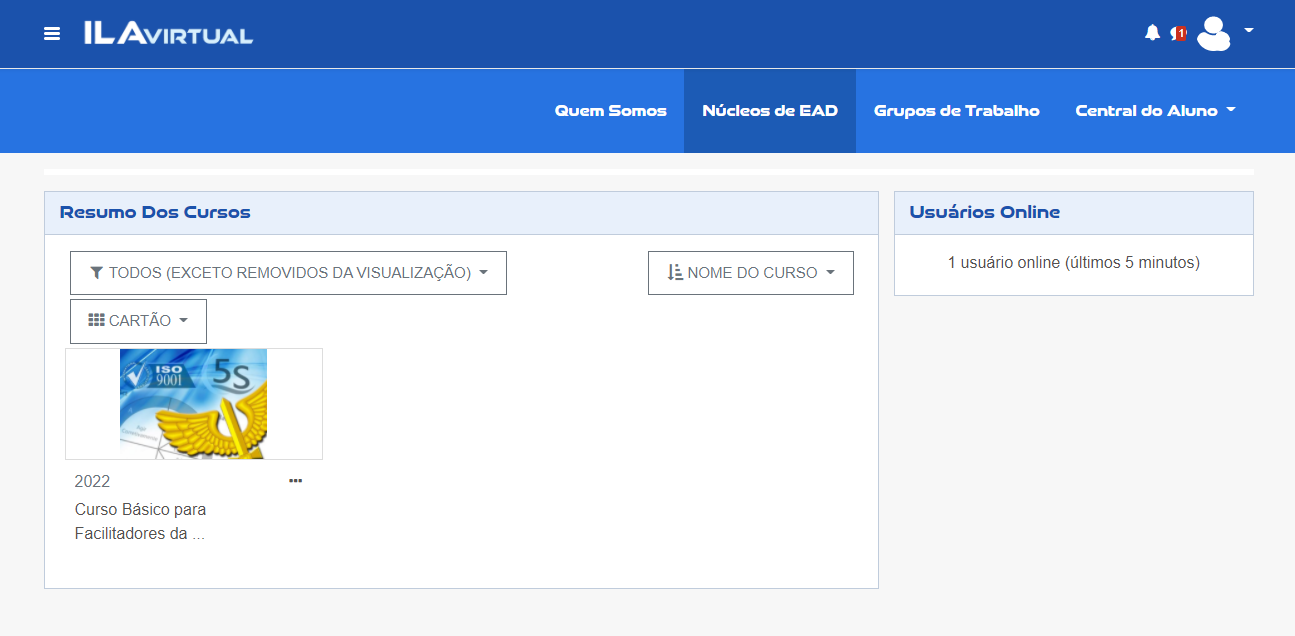The image size is (1295, 636).
Task: Open messages icon with red badge
Action: tap(1178, 33)
